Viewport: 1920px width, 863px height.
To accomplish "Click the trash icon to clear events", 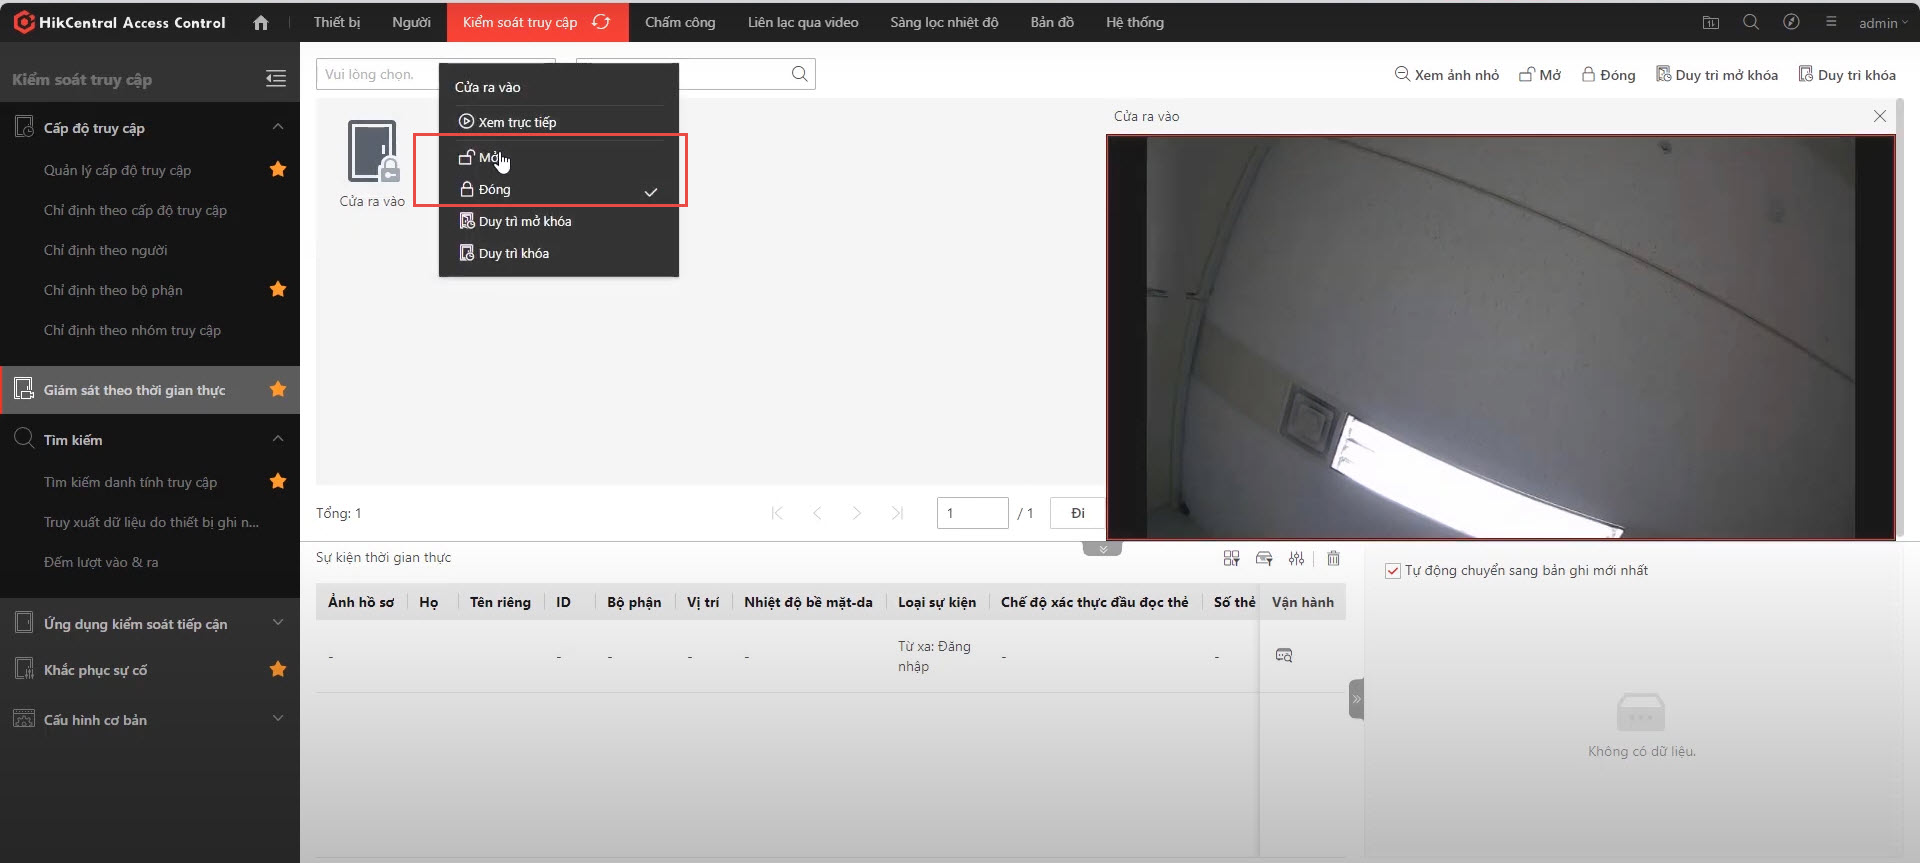I will click(1333, 558).
